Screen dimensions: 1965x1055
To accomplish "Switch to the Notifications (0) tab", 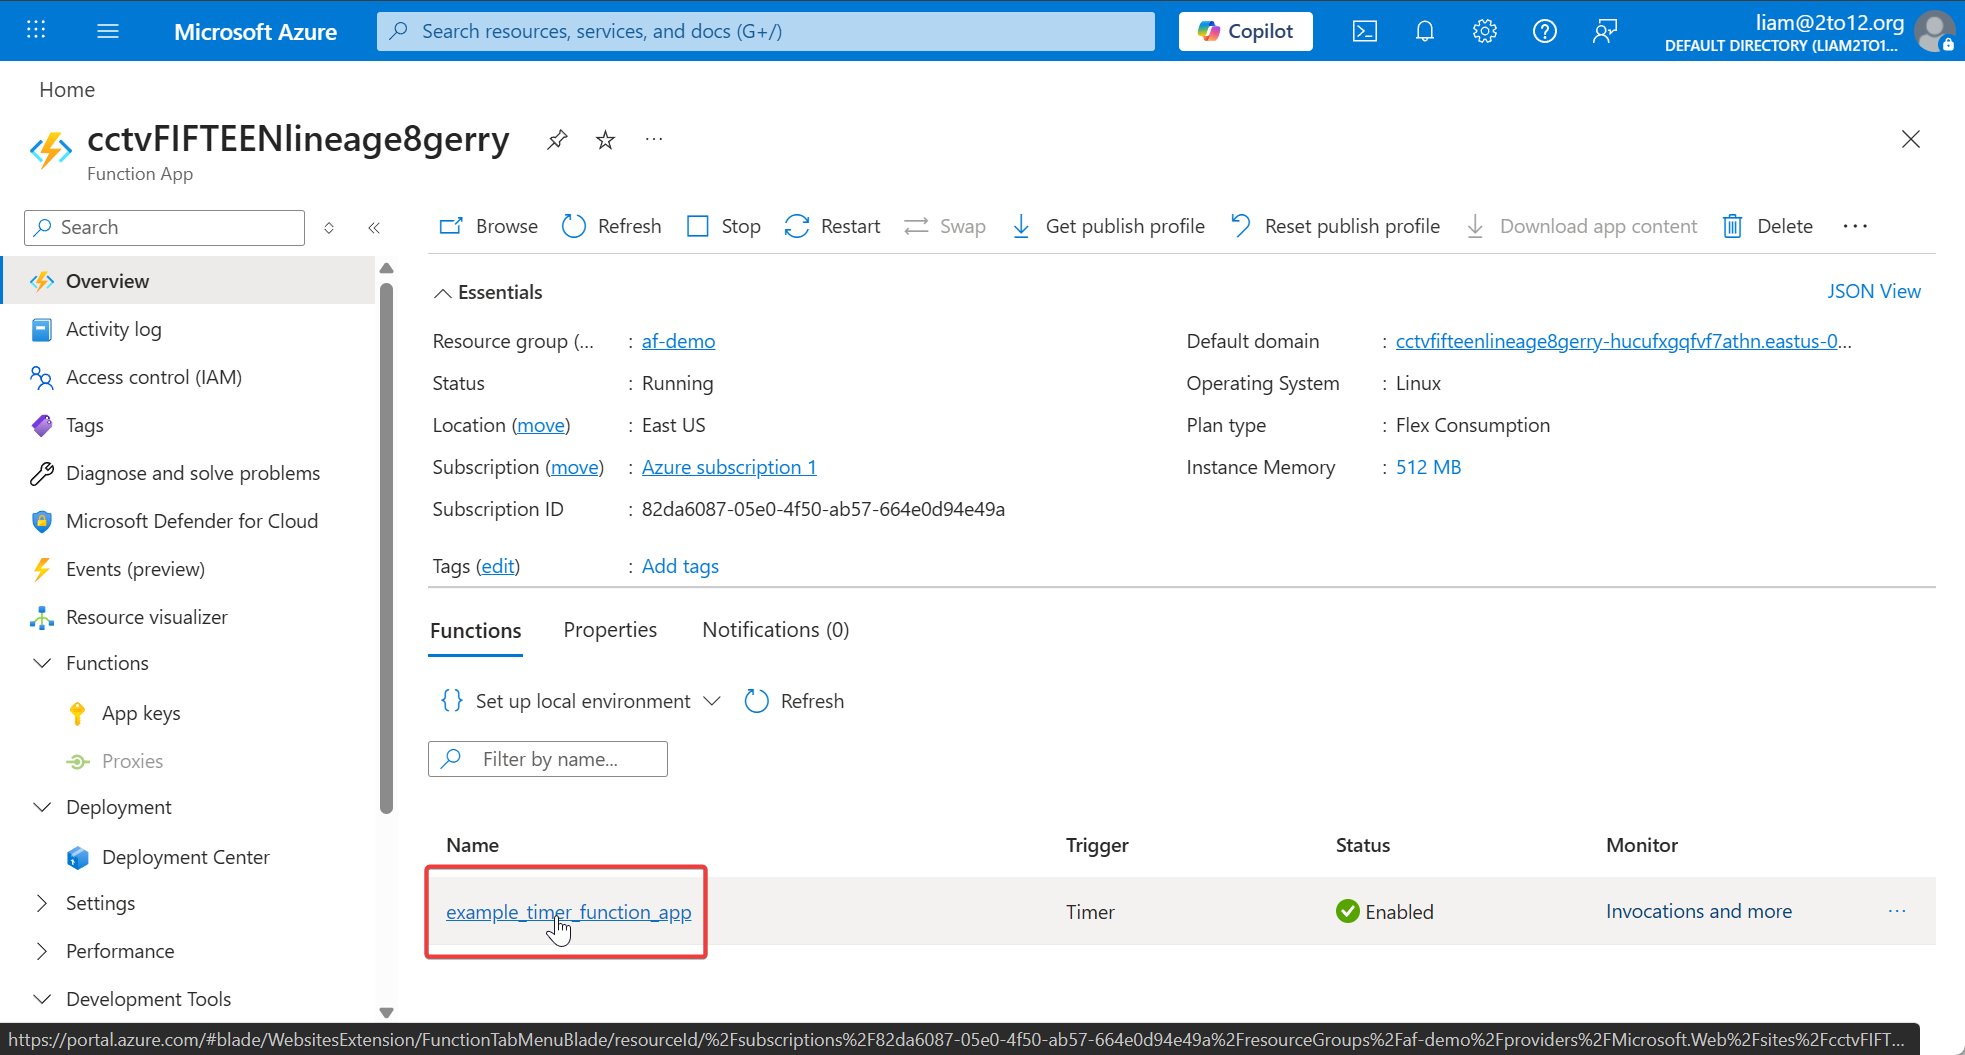I will pos(775,630).
